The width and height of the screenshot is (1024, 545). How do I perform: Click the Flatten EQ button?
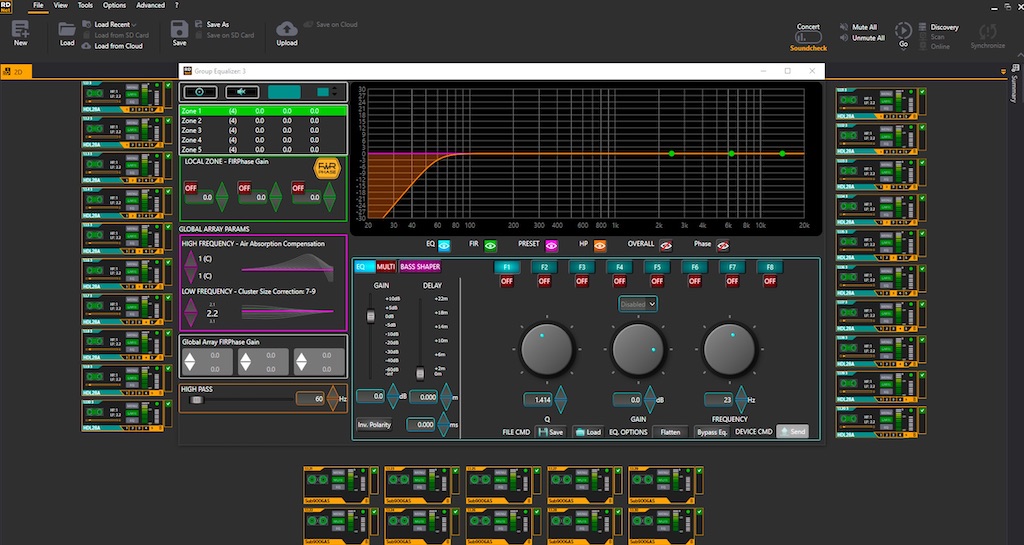(669, 432)
